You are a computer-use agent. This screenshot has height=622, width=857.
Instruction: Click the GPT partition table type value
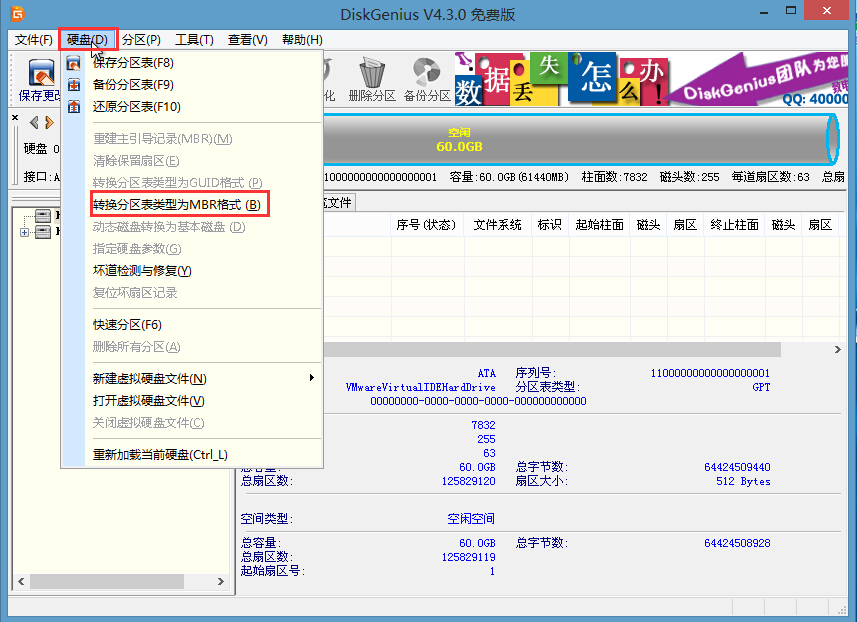click(x=761, y=387)
